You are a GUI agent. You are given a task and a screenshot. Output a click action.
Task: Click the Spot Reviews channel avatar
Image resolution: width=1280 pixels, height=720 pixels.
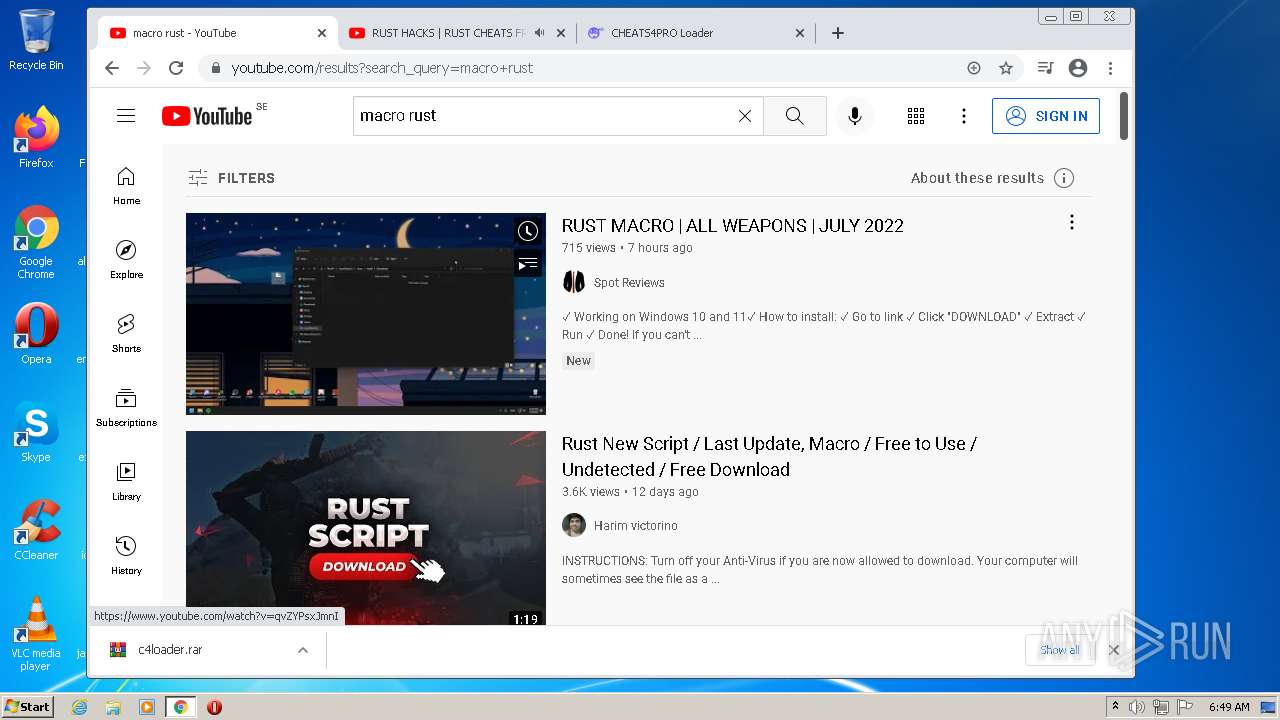pos(574,282)
